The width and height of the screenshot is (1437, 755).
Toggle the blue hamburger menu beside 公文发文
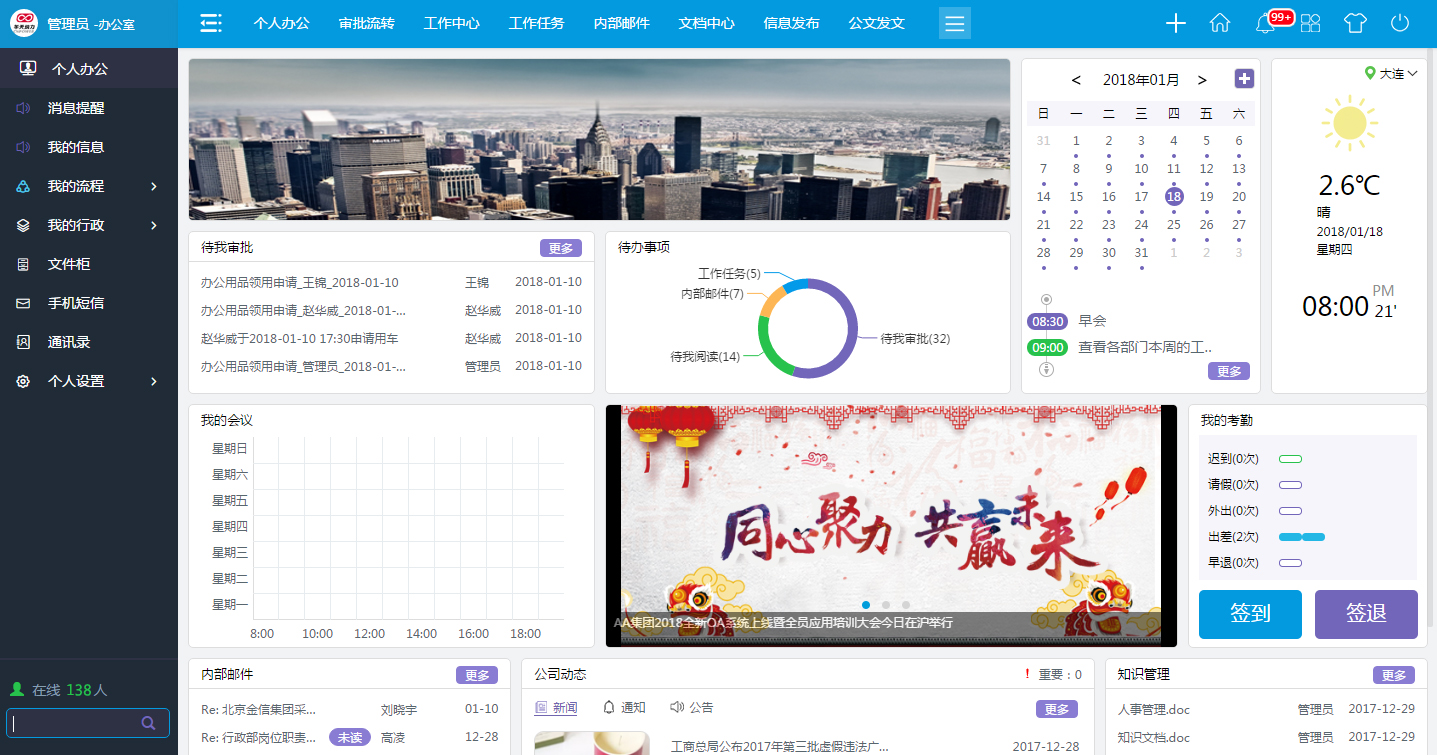click(x=954, y=21)
